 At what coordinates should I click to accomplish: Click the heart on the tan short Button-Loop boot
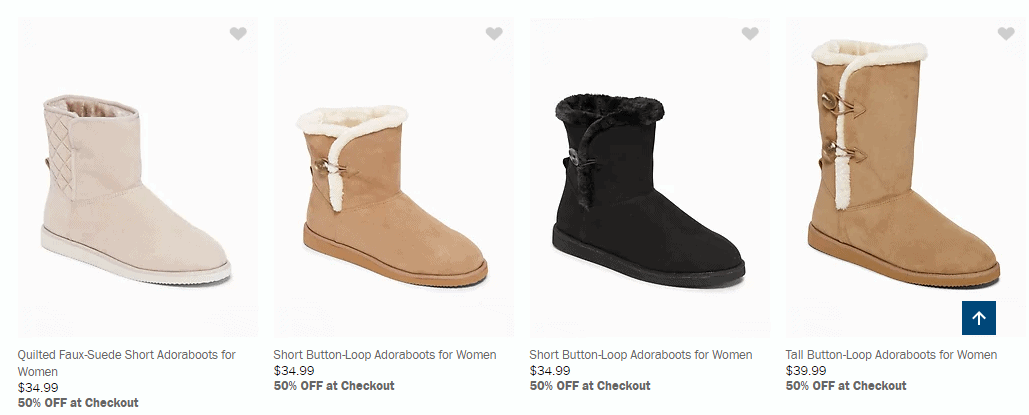494,34
